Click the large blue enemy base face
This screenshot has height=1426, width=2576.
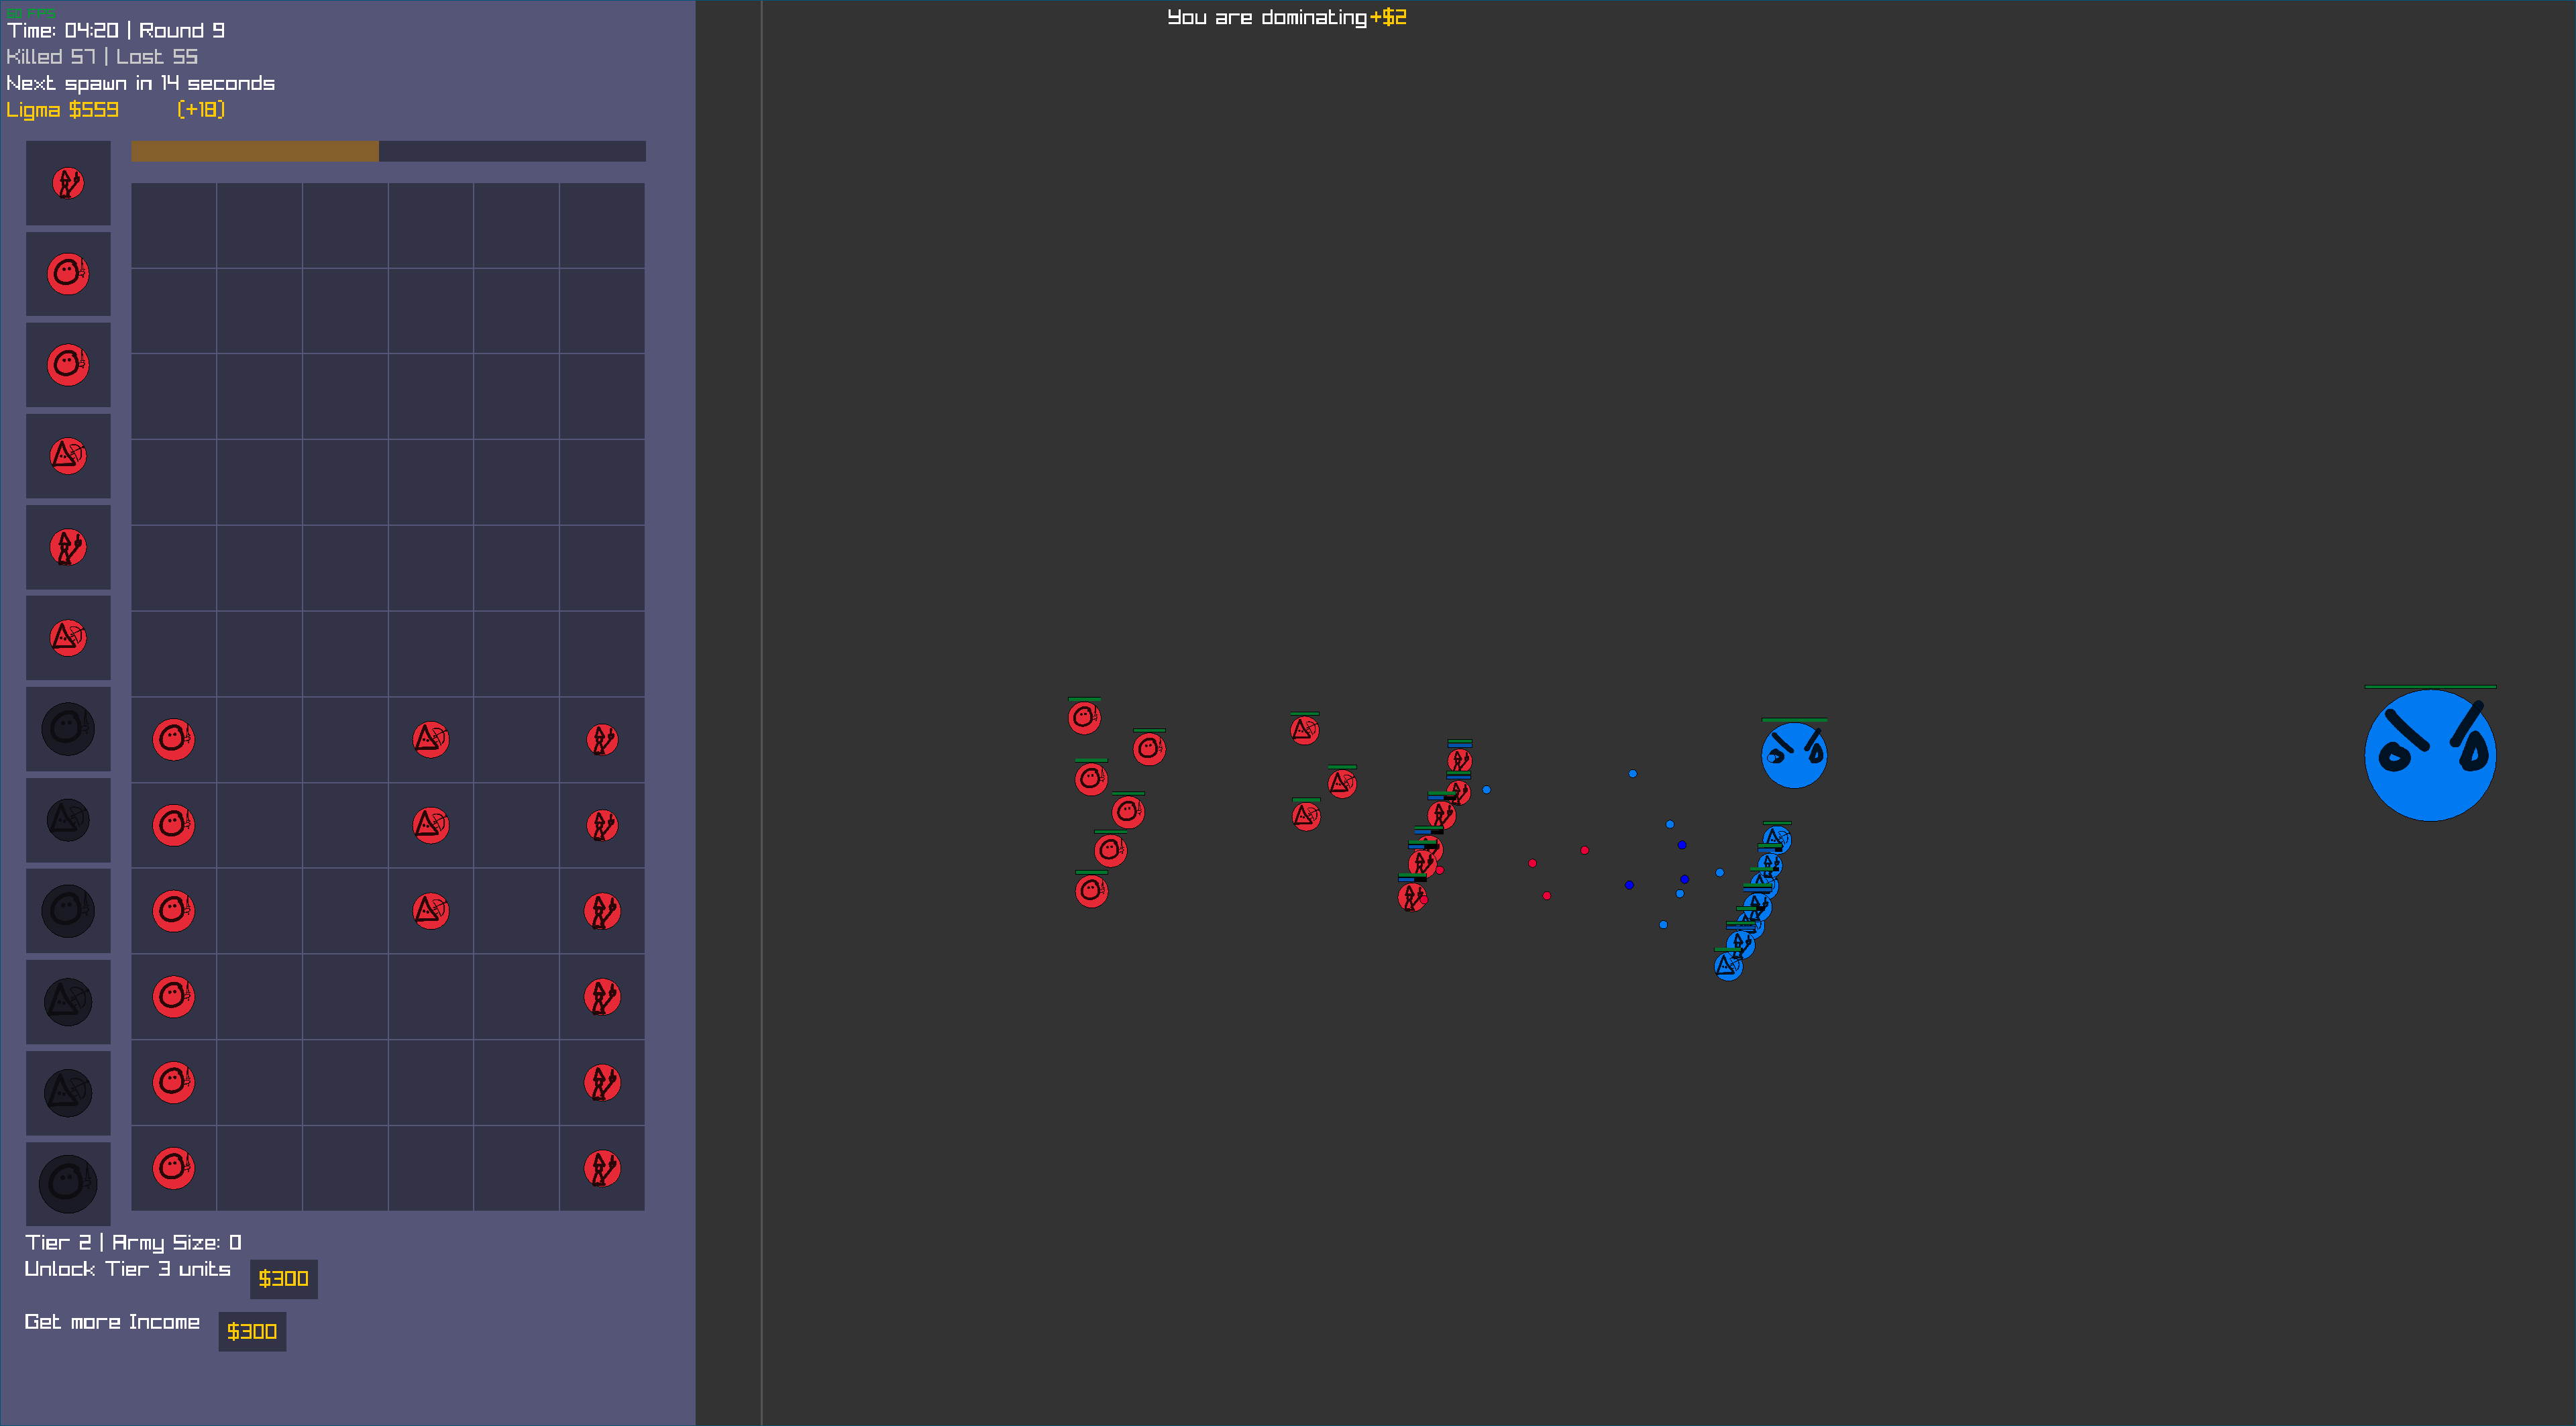[2430, 755]
